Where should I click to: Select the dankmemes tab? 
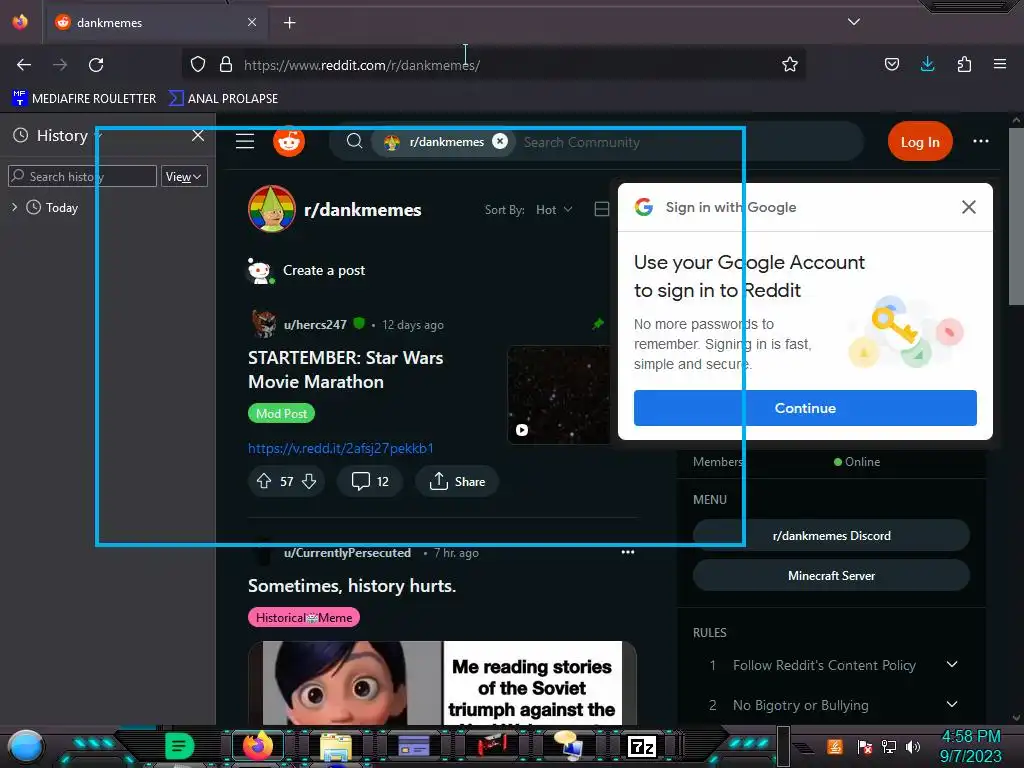[155, 23]
